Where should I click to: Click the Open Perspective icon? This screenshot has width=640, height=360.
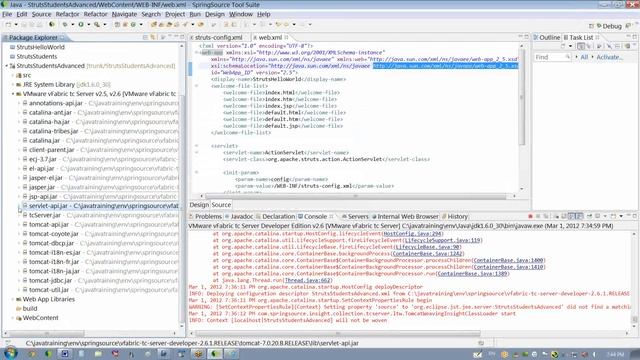pyautogui.click(x=591, y=26)
